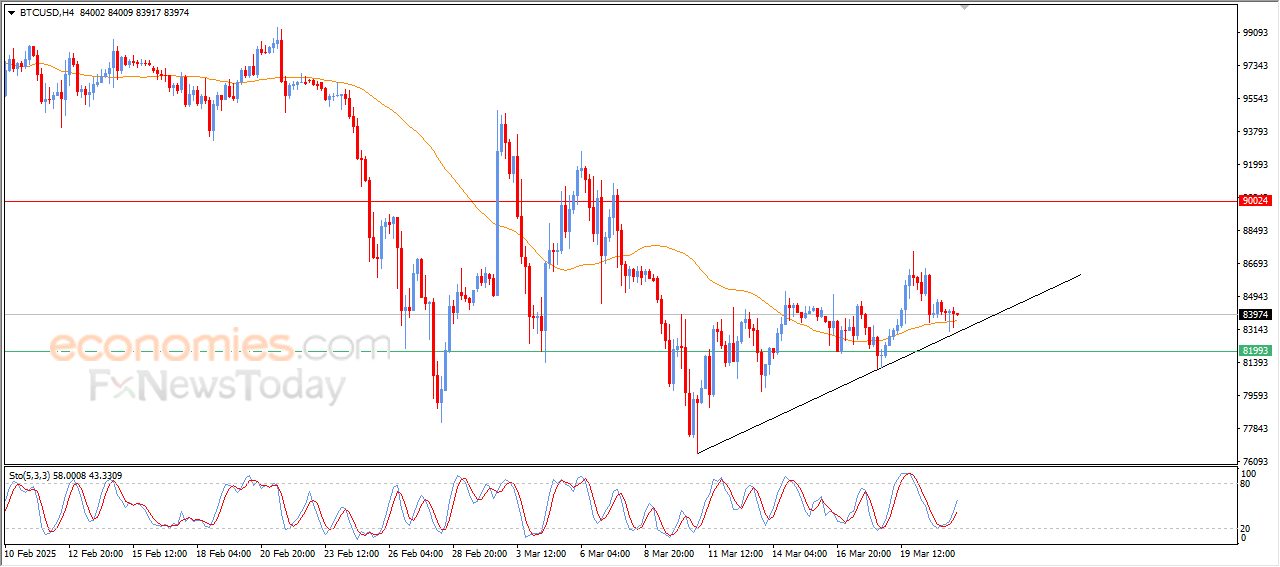Click the 99093 price axis value
The image size is (1280, 567).
point(1255,33)
